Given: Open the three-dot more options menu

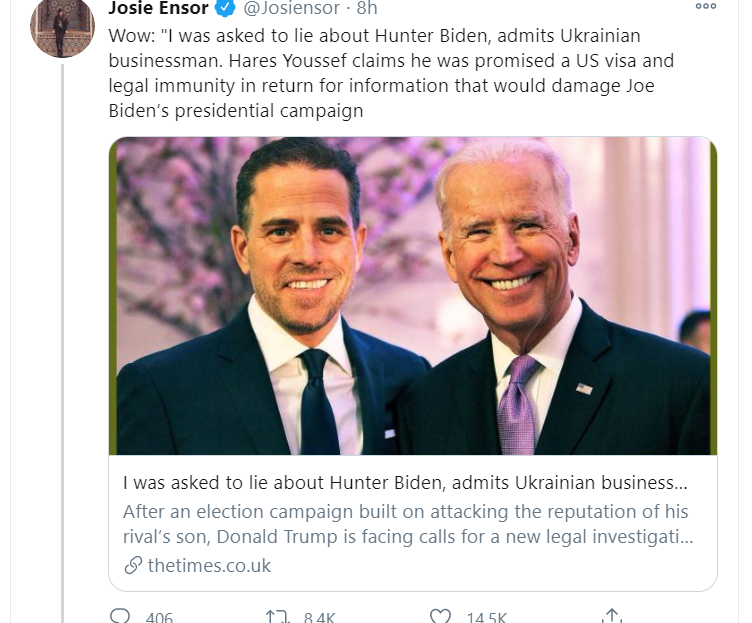Looking at the screenshot, I should coord(706,7).
